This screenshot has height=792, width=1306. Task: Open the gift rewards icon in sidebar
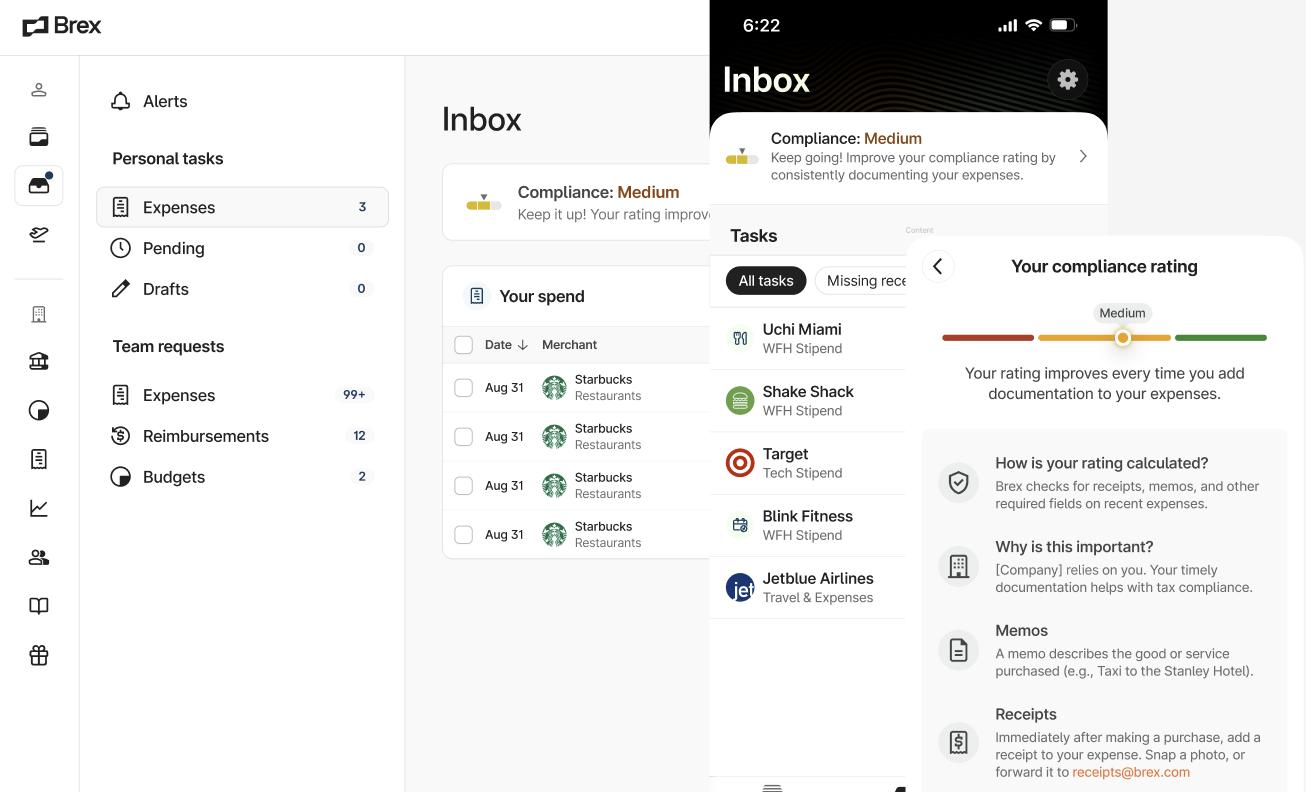[39, 655]
